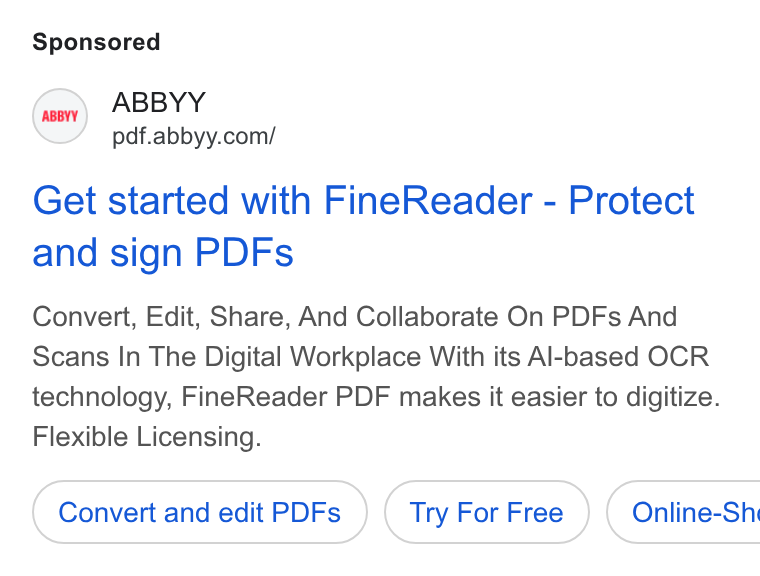Click the round ABBYY logo icon
This screenshot has width=760, height=576.
(60, 116)
